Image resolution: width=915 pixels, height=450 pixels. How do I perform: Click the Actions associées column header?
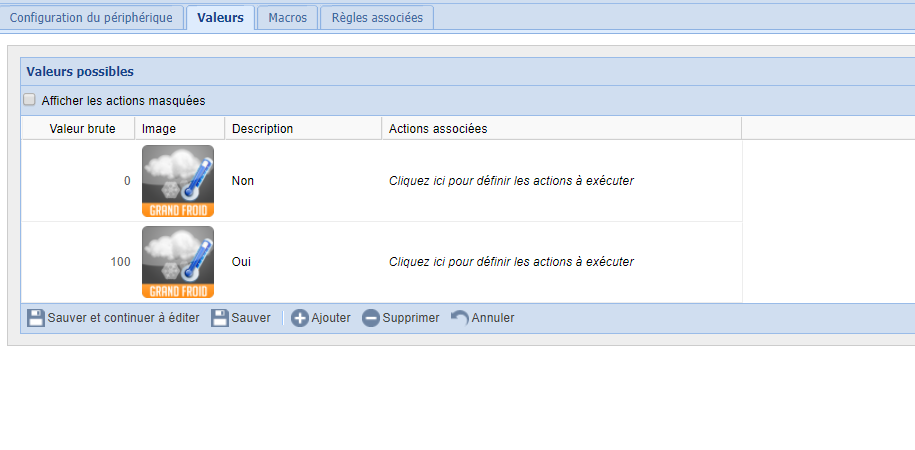(x=438, y=129)
